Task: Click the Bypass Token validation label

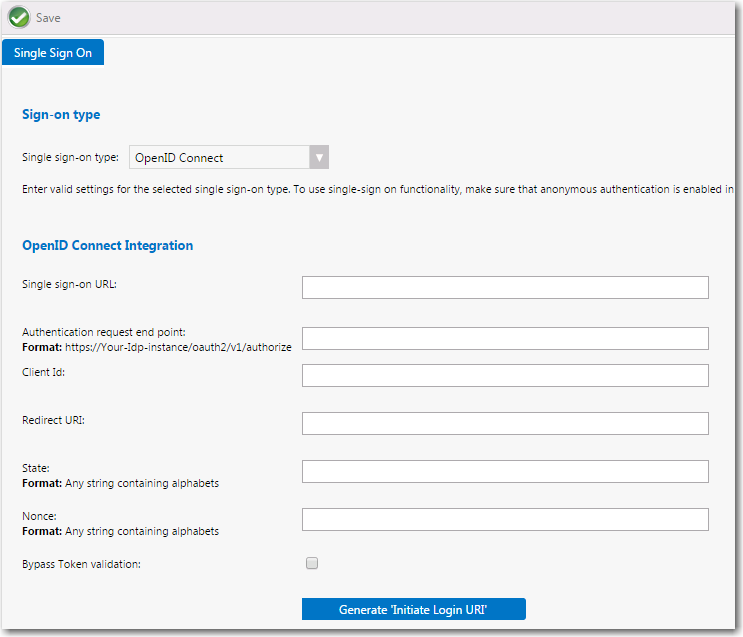Action: tap(81, 564)
